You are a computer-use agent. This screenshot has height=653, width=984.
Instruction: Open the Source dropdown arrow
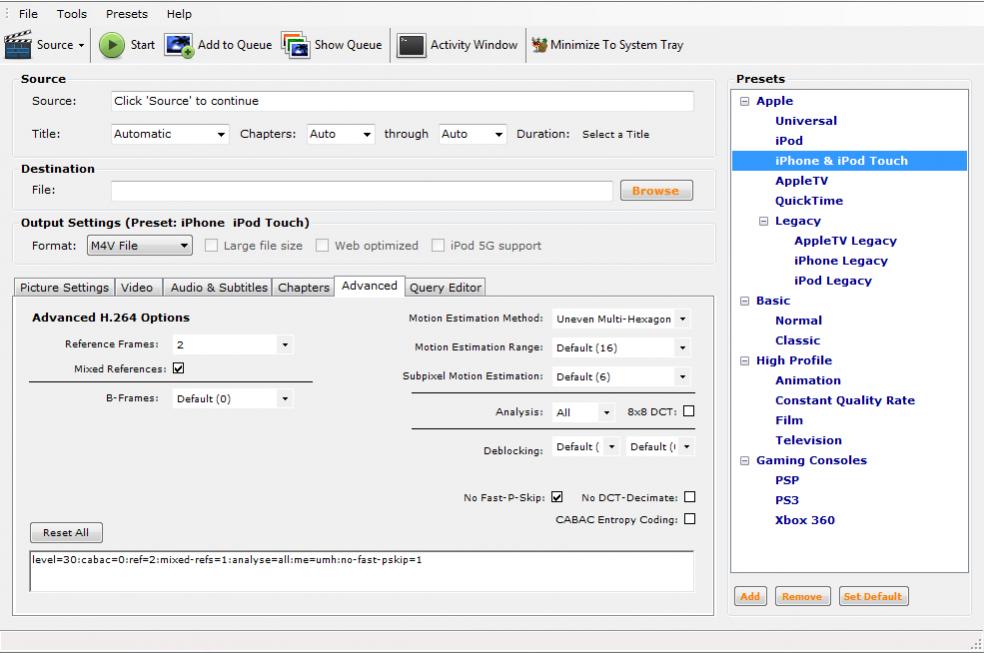coord(82,45)
